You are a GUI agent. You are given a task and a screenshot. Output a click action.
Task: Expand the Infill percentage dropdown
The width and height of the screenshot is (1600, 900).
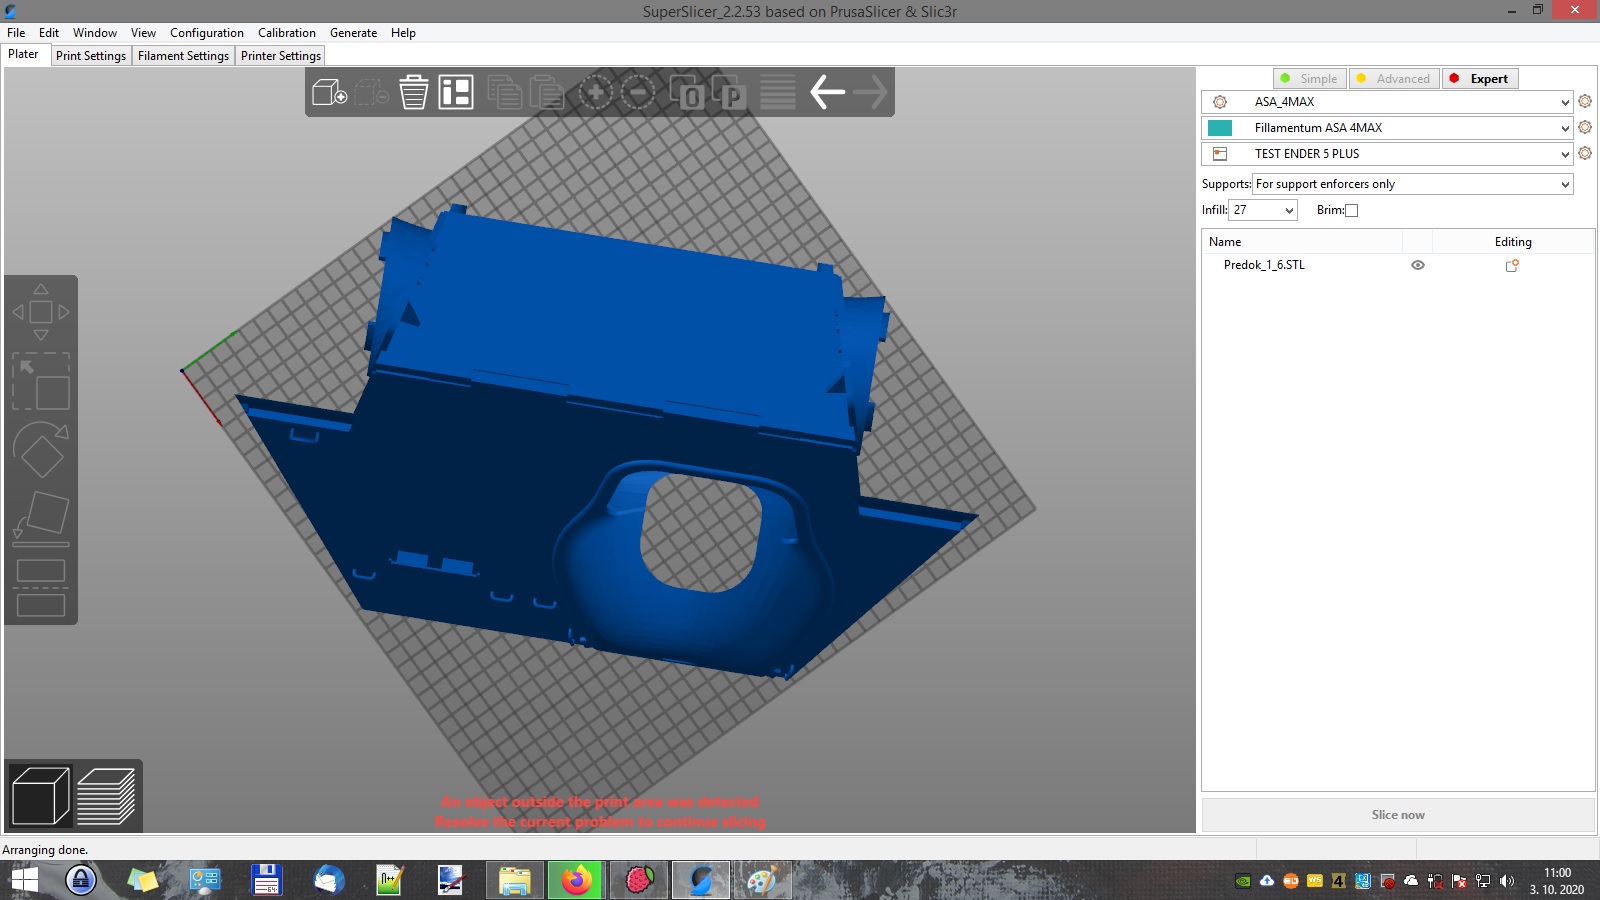click(1288, 210)
